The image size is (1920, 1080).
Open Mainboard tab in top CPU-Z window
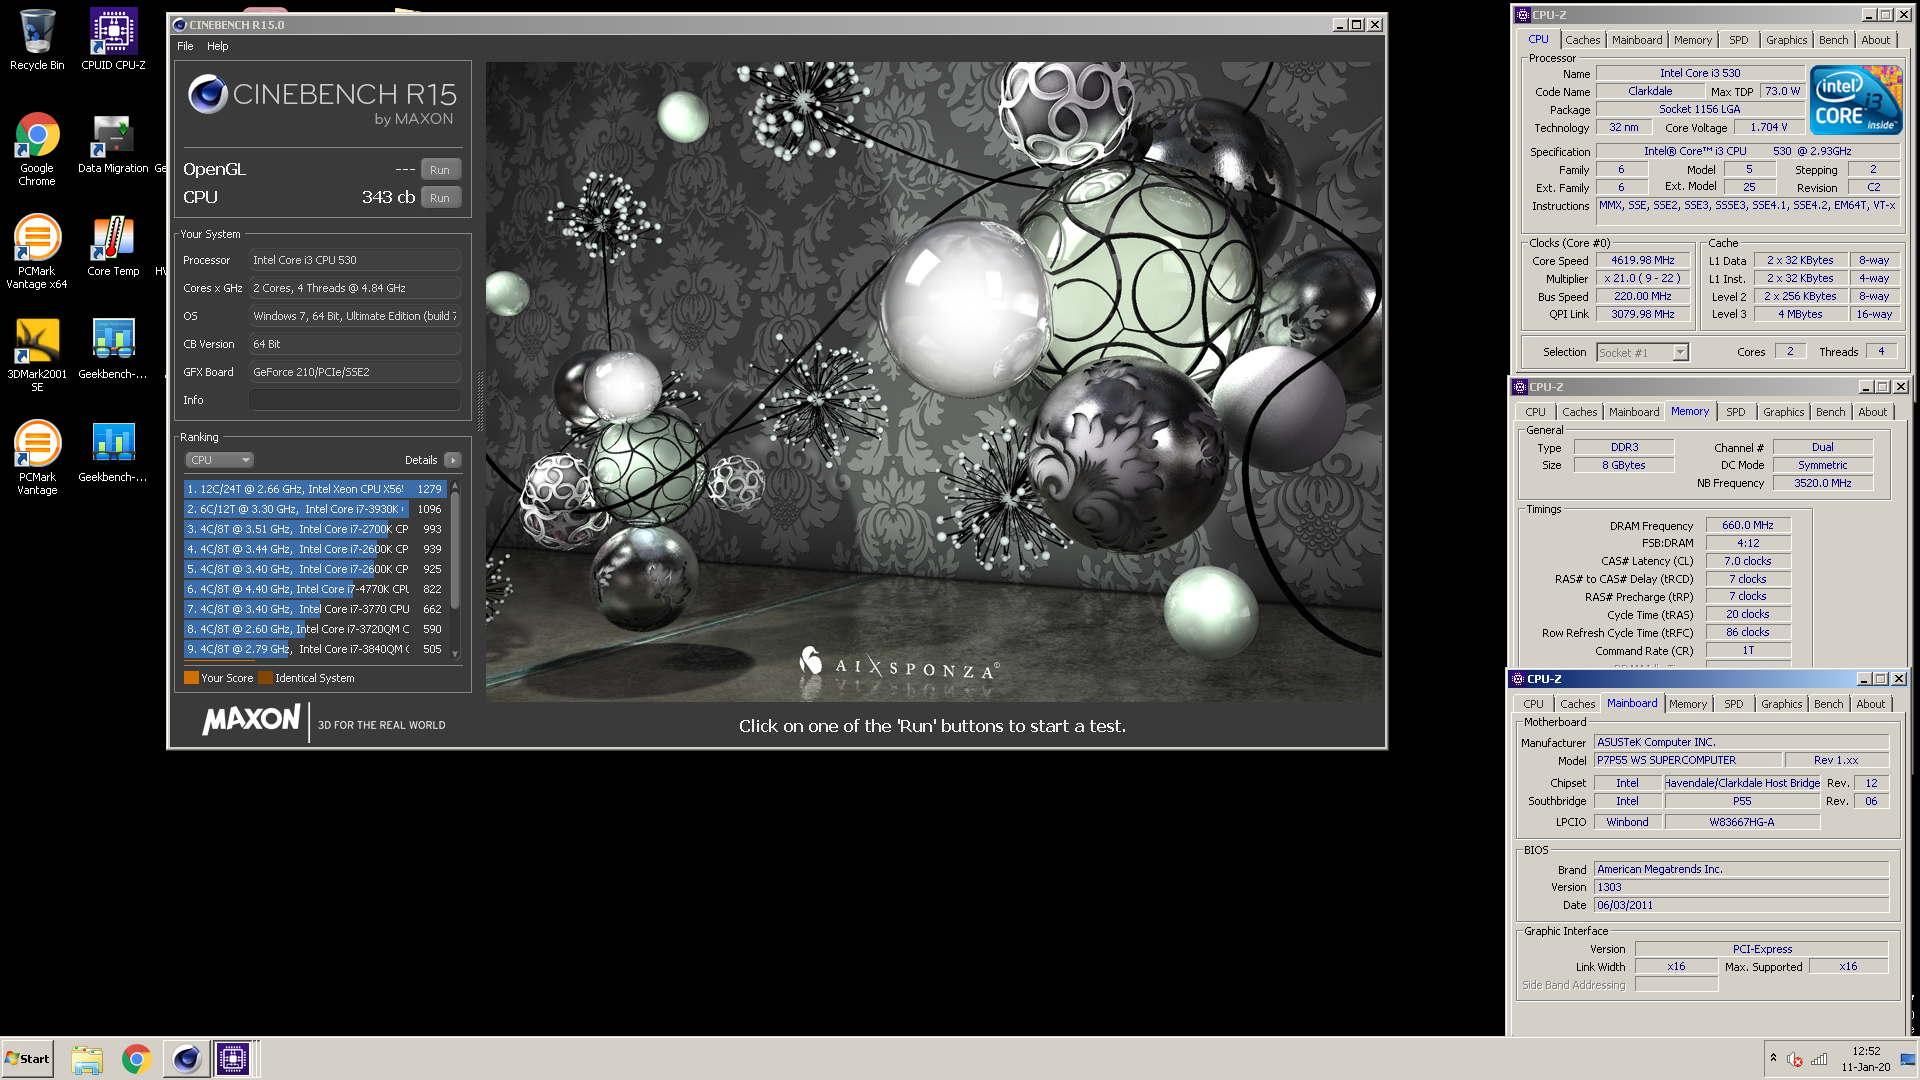pyautogui.click(x=1637, y=40)
